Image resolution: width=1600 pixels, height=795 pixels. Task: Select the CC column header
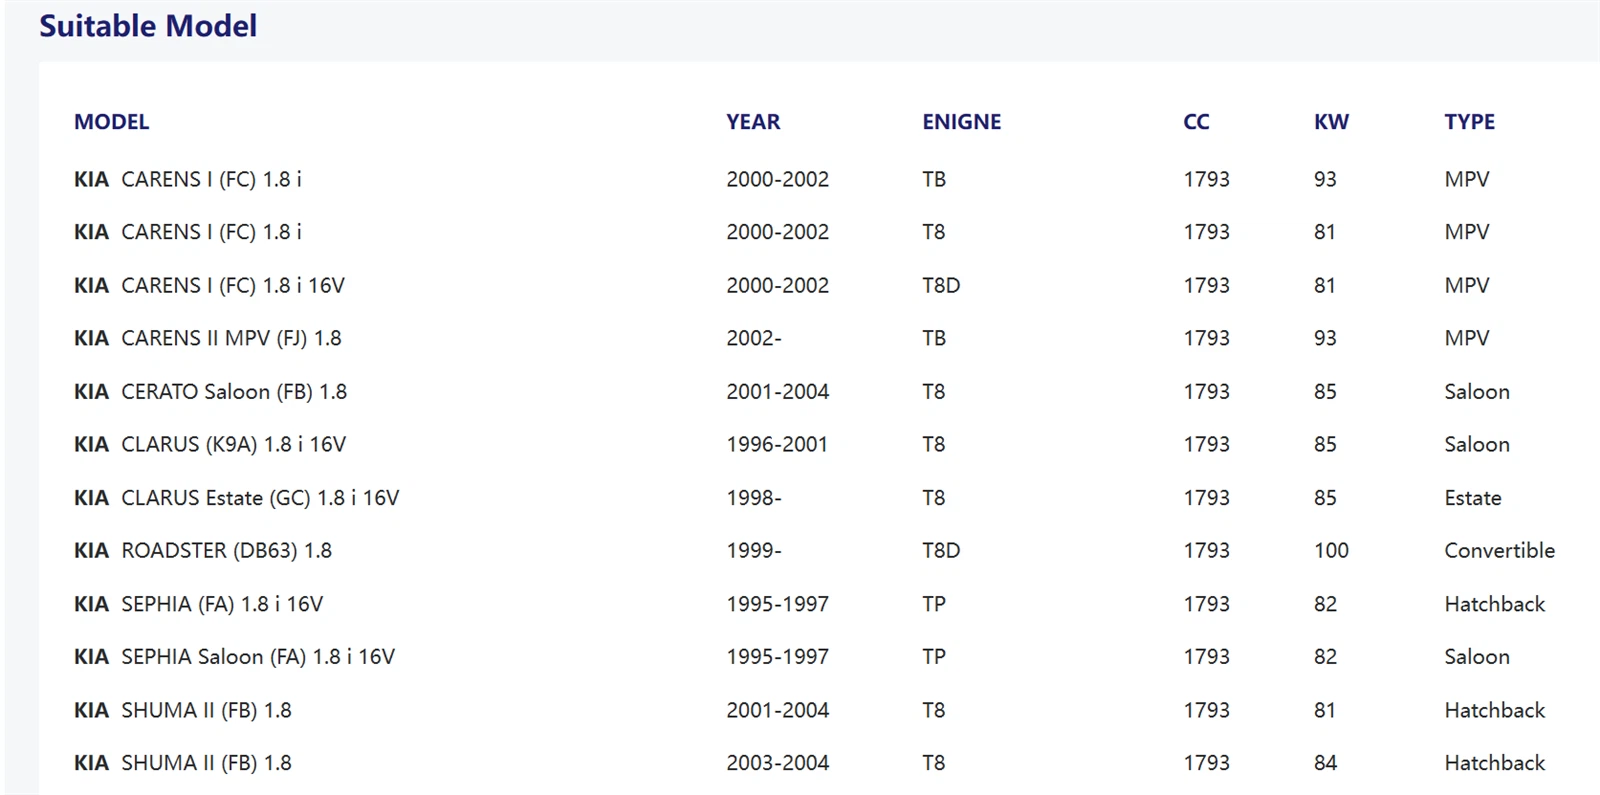[1196, 122]
